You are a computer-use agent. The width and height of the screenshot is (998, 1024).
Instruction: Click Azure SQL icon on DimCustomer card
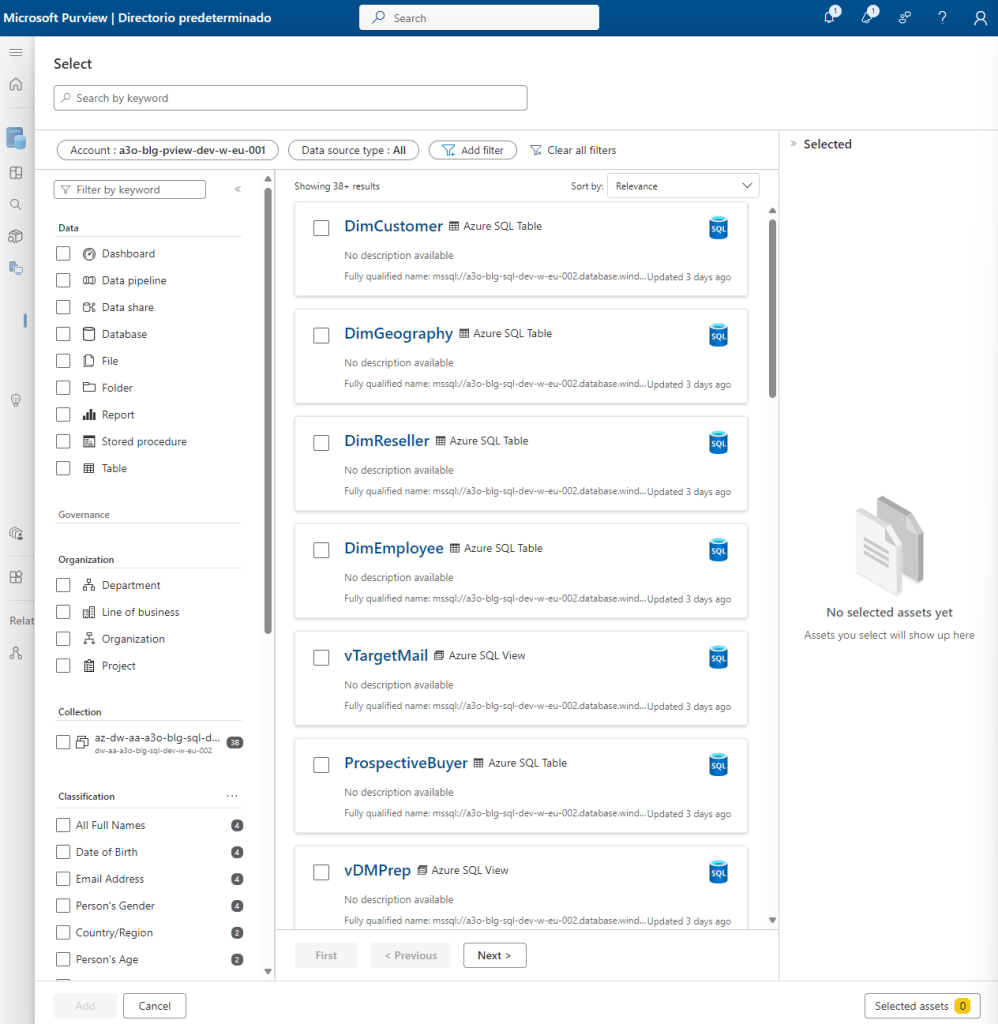tap(718, 228)
